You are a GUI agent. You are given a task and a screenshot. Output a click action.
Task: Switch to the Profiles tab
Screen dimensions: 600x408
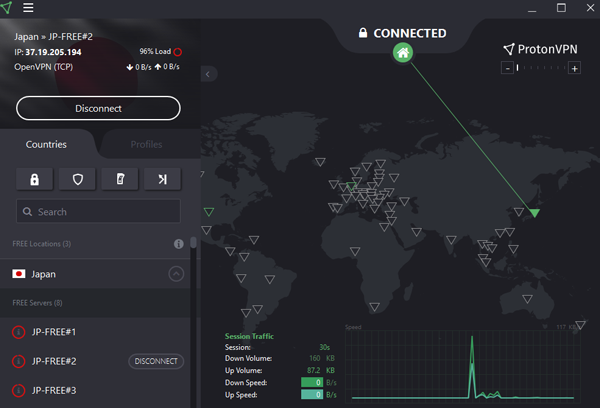tap(146, 144)
